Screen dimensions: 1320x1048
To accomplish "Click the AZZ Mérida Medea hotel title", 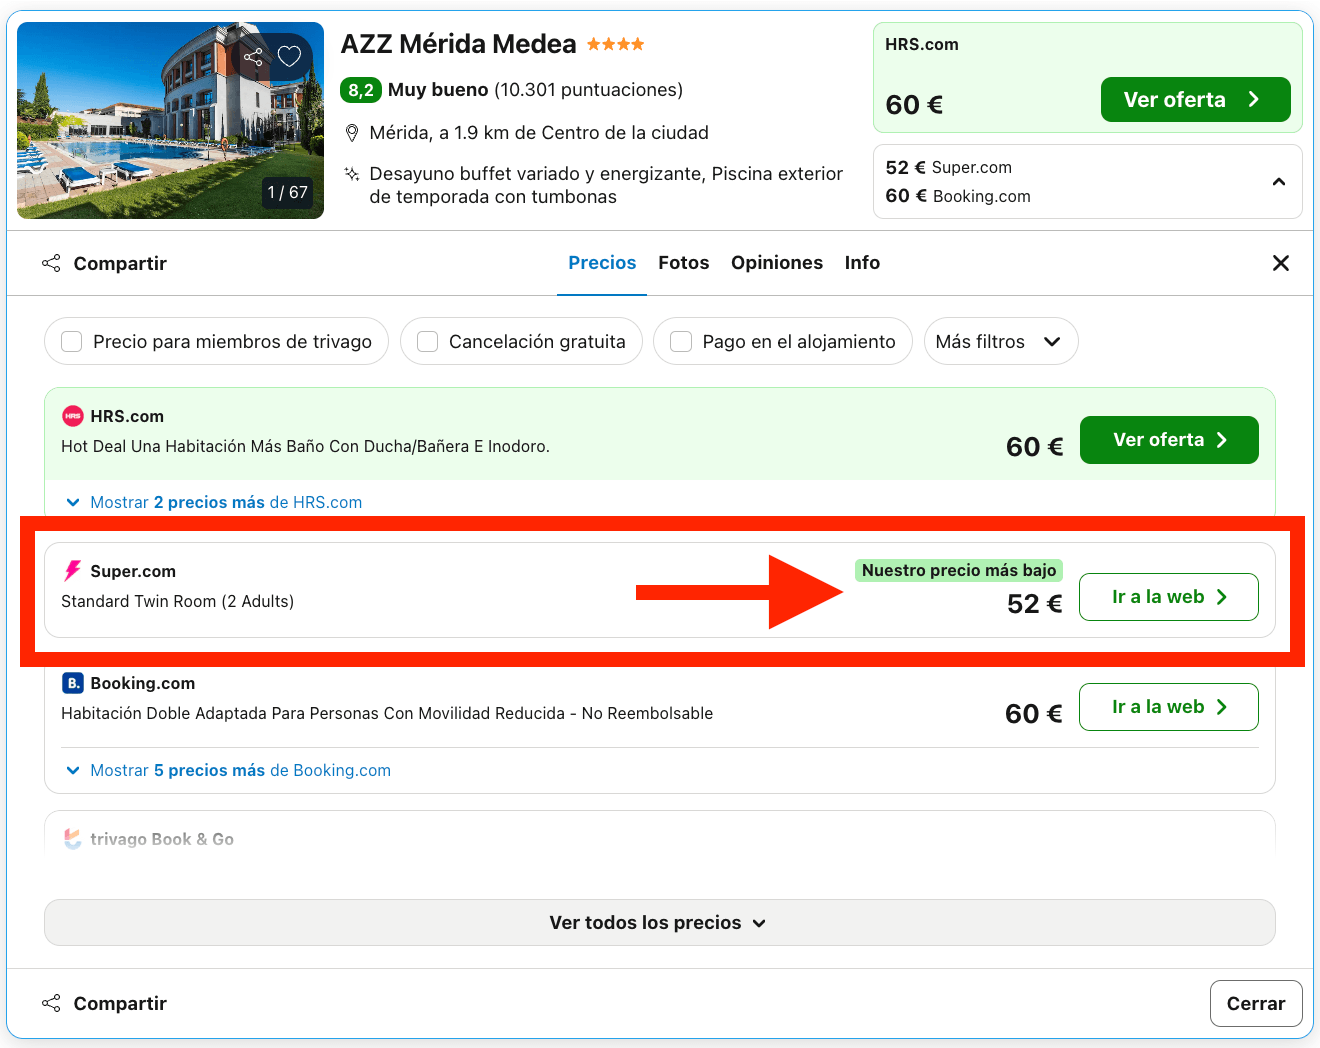I will pyautogui.click(x=459, y=44).
